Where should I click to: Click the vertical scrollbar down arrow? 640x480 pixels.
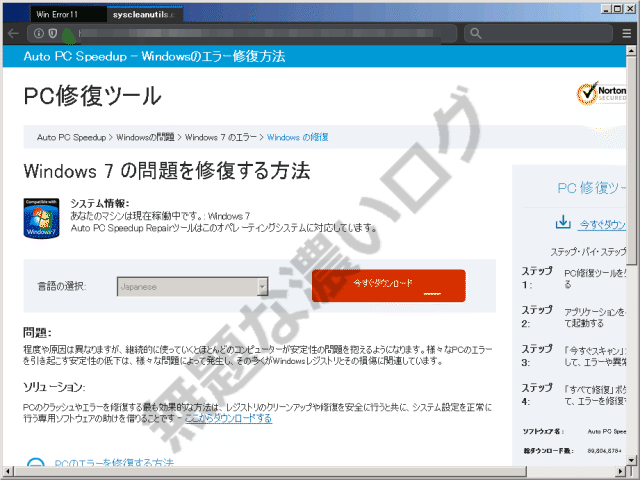[x=631, y=460]
